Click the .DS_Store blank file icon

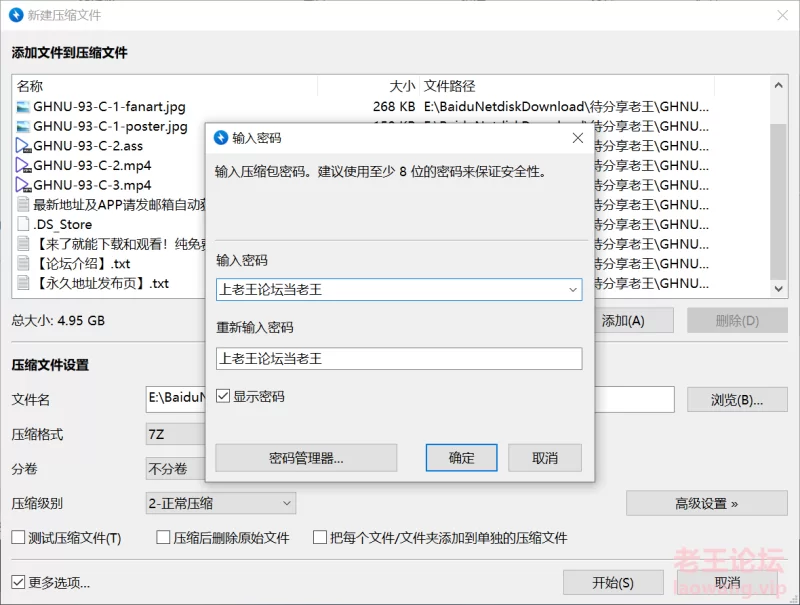23,224
